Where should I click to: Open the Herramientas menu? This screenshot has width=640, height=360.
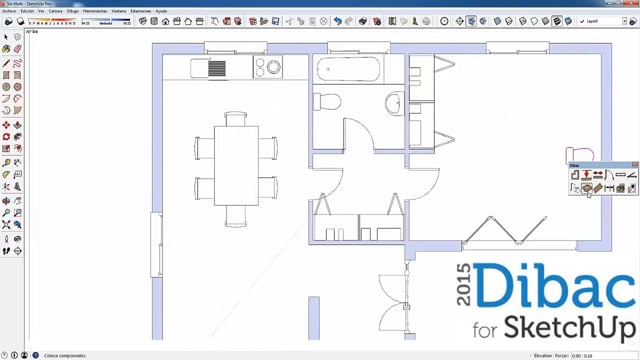tap(95, 11)
